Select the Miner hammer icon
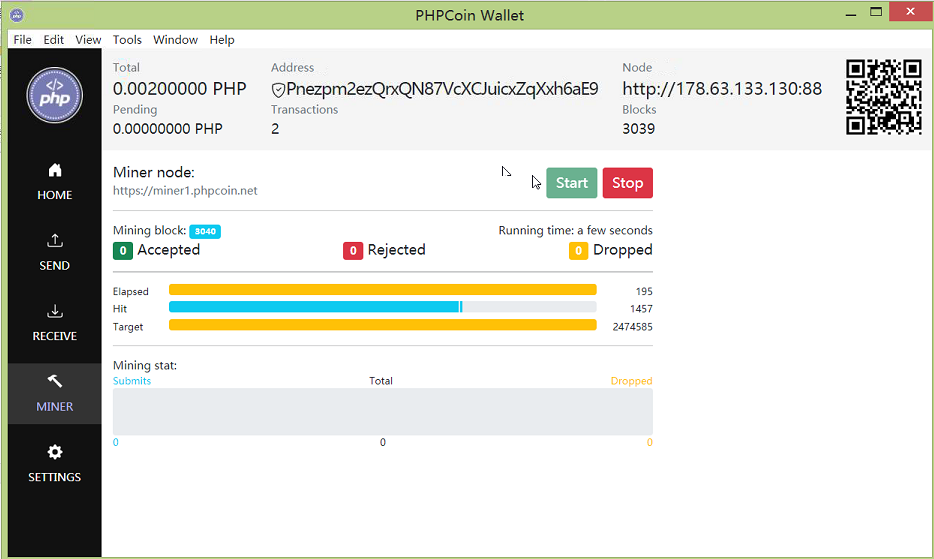This screenshot has width=934, height=559. coord(55,381)
